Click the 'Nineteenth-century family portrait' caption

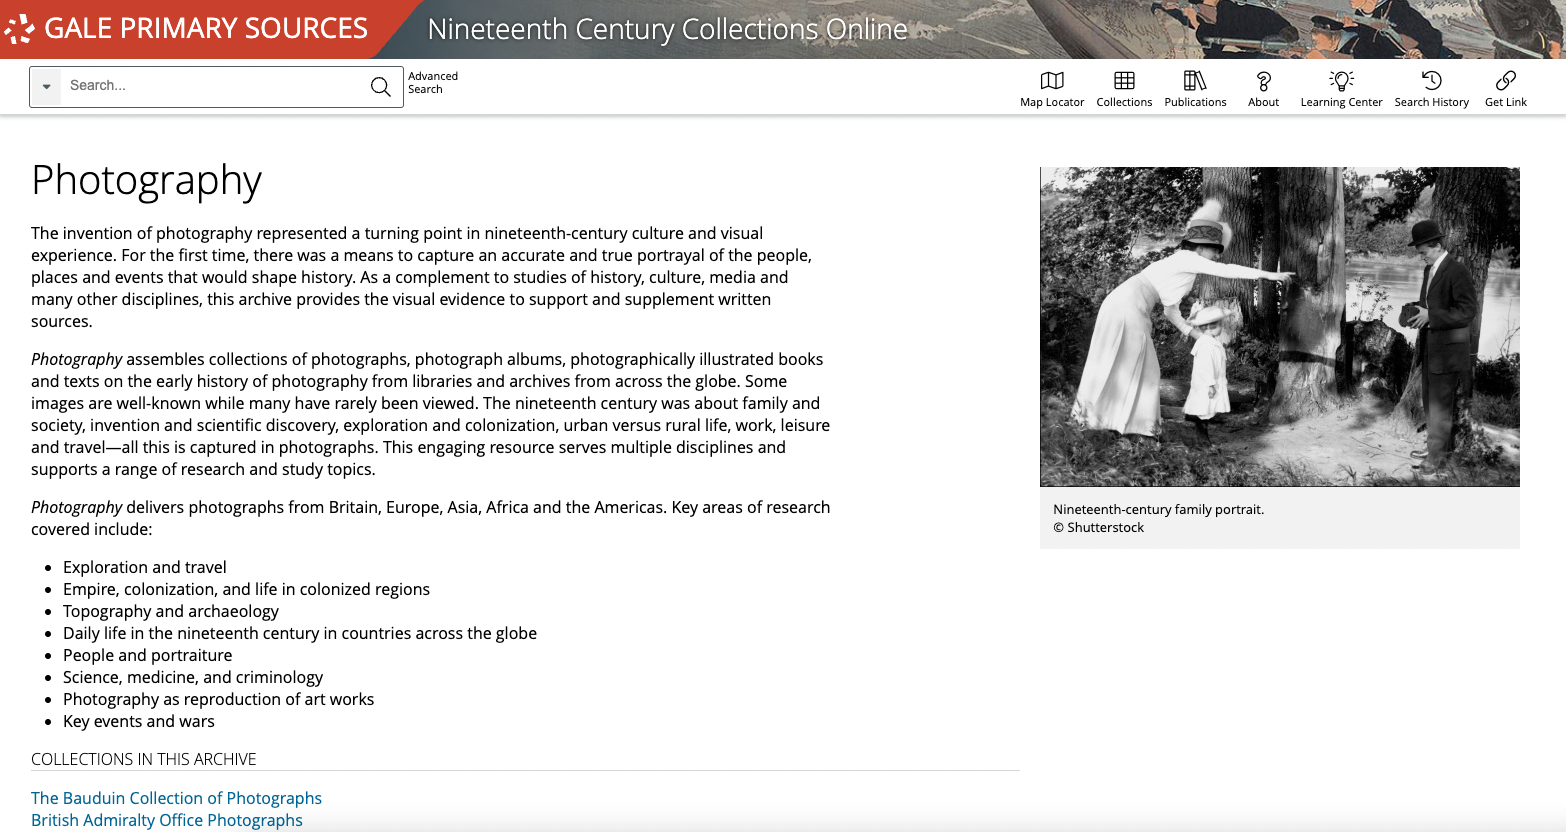pyautogui.click(x=1158, y=509)
